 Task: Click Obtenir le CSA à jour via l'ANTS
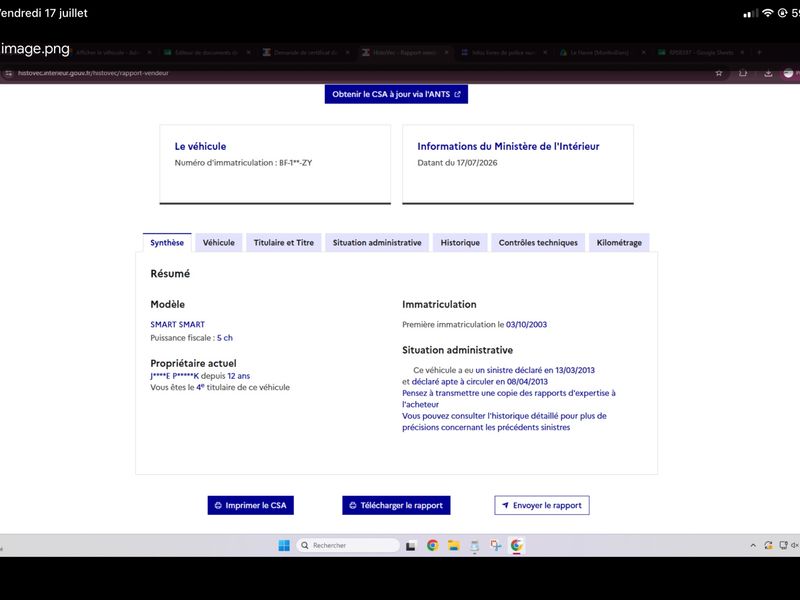click(x=396, y=94)
